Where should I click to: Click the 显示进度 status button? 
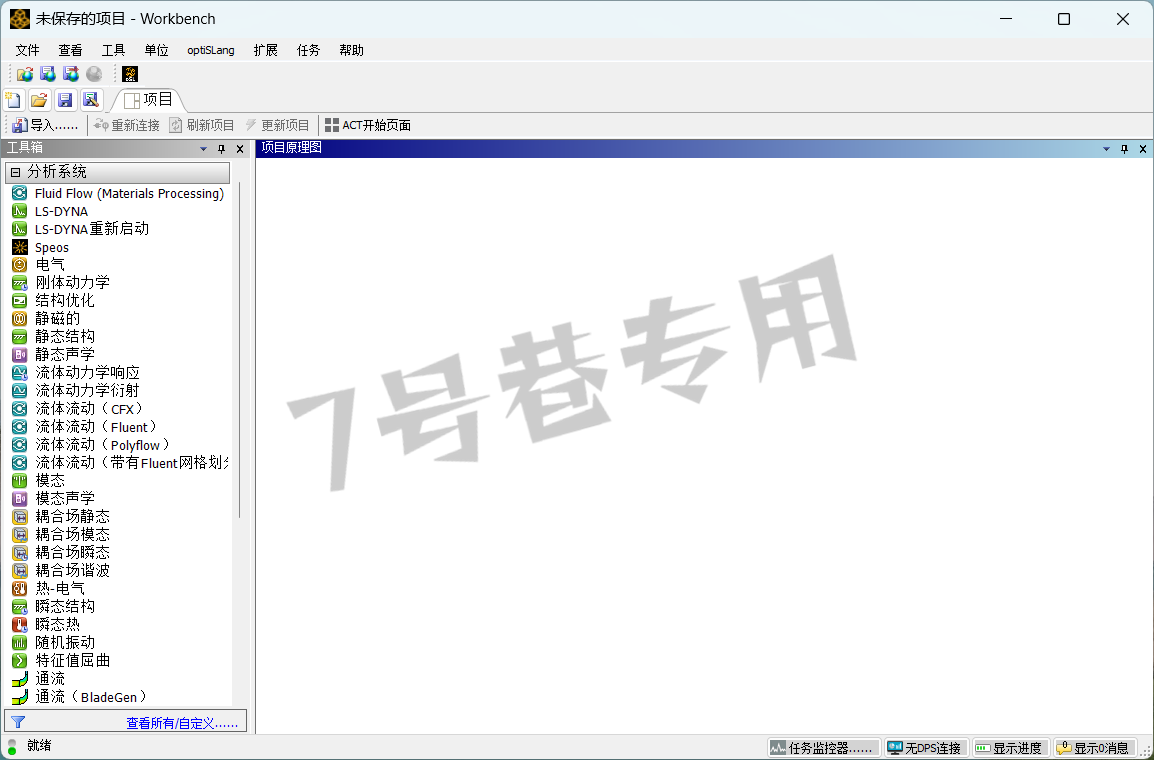1010,748
